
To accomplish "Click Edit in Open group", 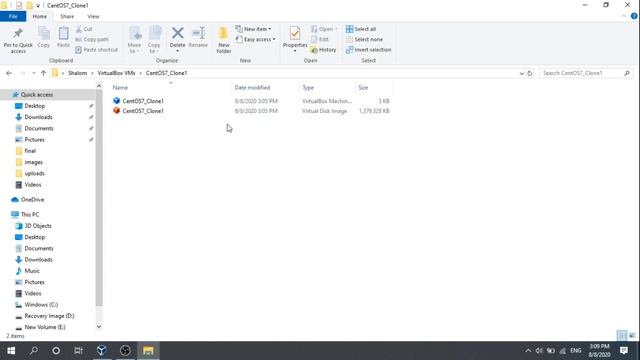I will pyautogui.click(x=320, y=40).
